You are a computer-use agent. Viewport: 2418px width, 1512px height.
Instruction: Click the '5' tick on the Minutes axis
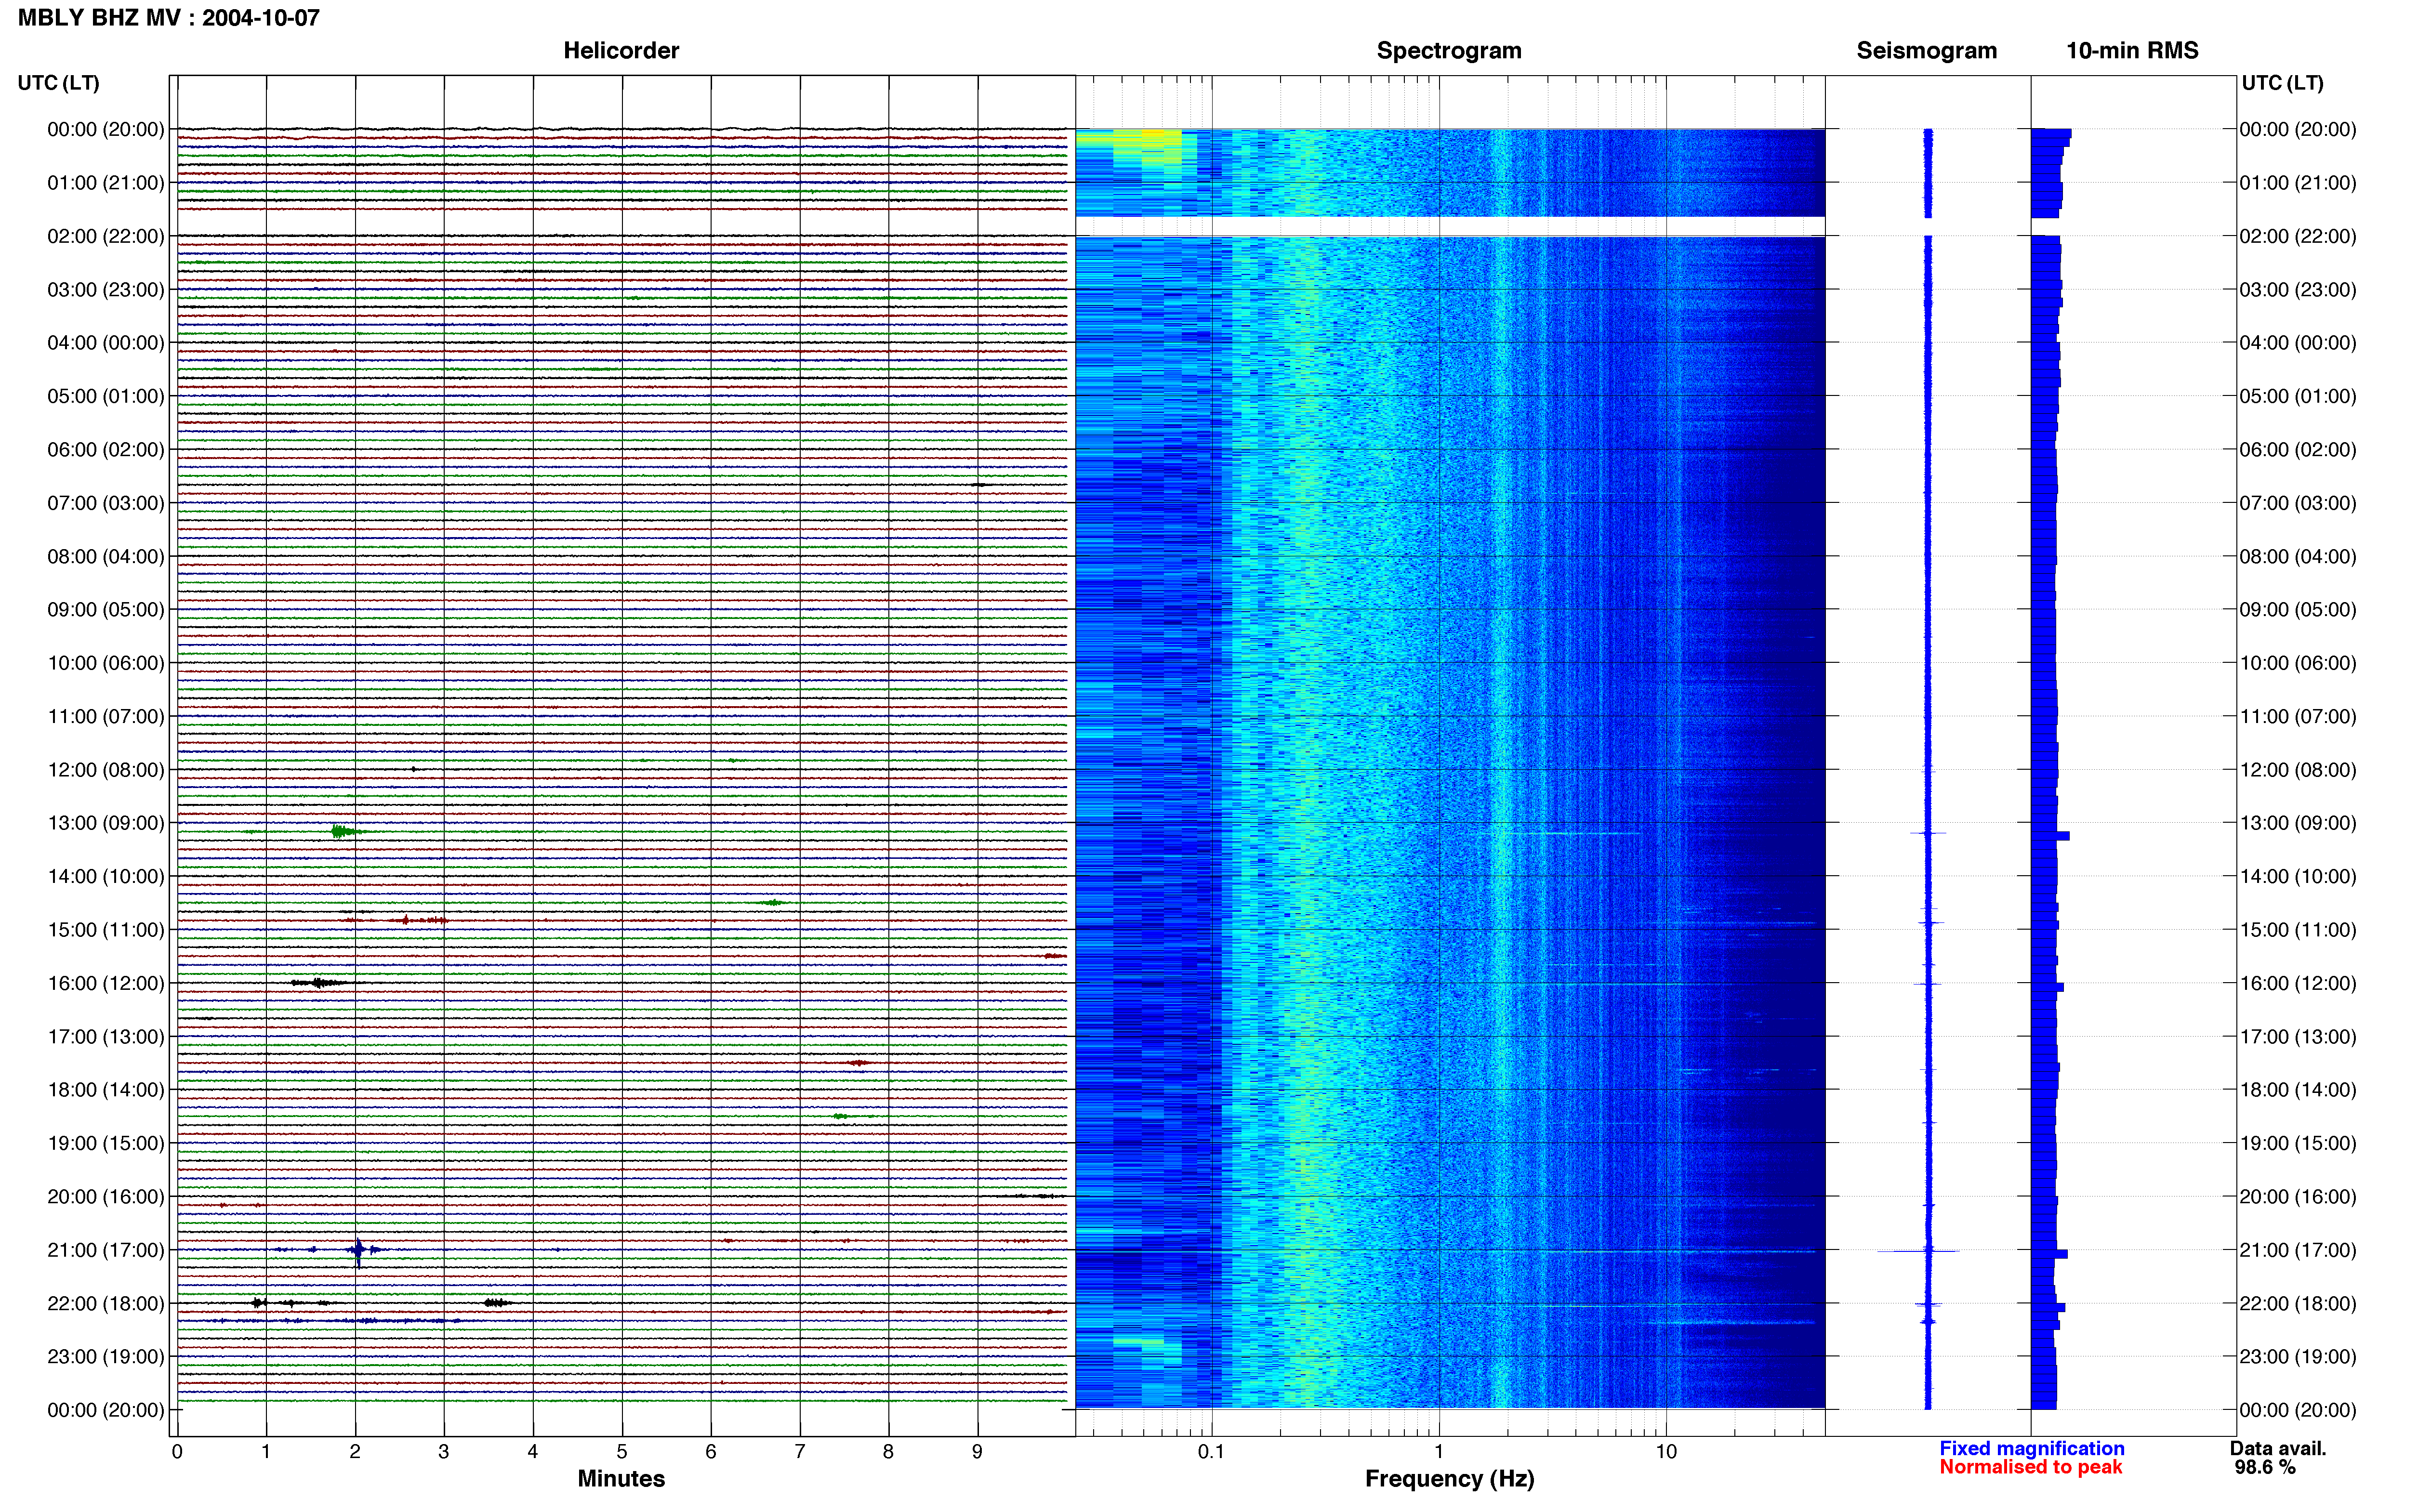622,1451
